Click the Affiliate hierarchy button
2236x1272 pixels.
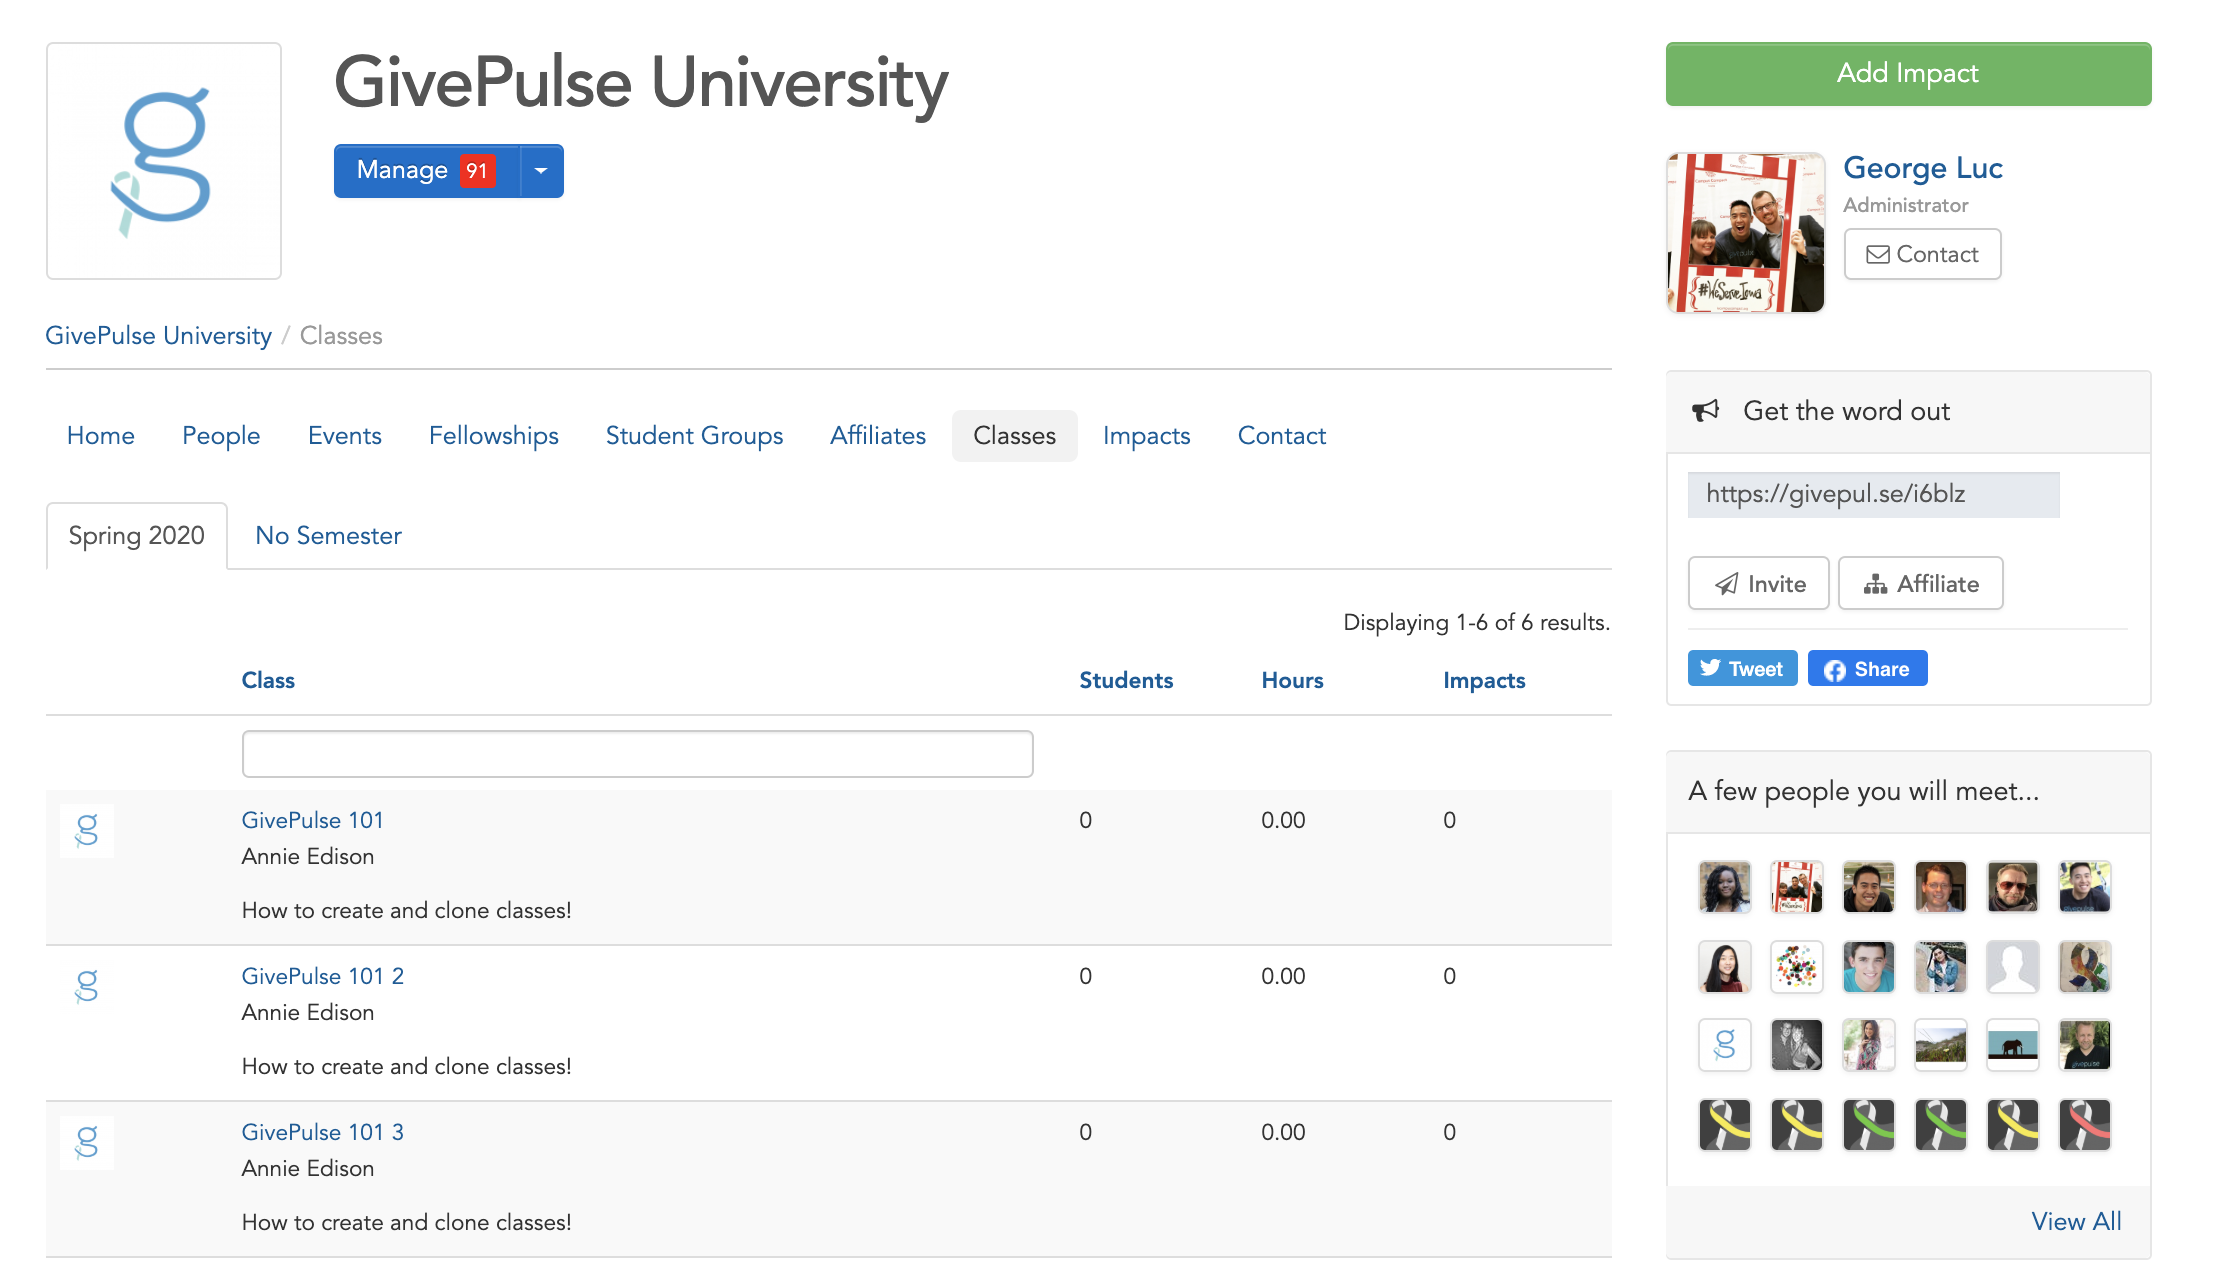coord(1920,584)
